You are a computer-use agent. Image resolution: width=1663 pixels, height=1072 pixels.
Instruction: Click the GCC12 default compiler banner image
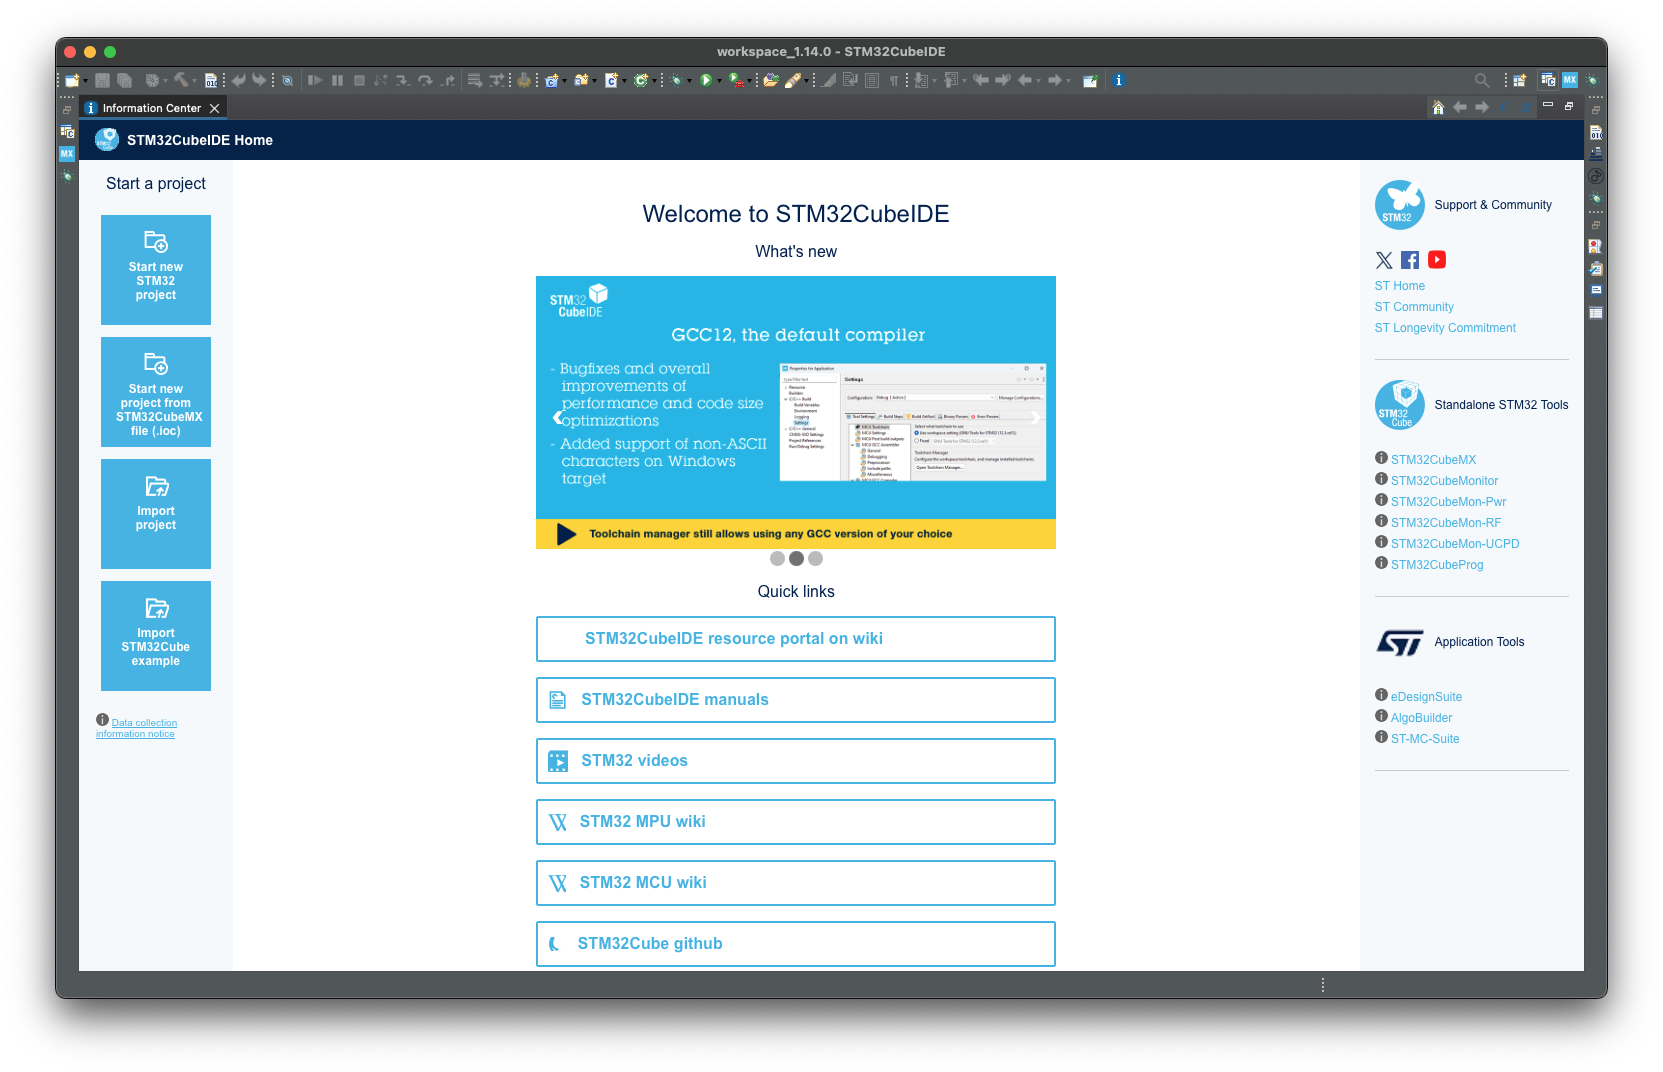(x=796, y=412)
